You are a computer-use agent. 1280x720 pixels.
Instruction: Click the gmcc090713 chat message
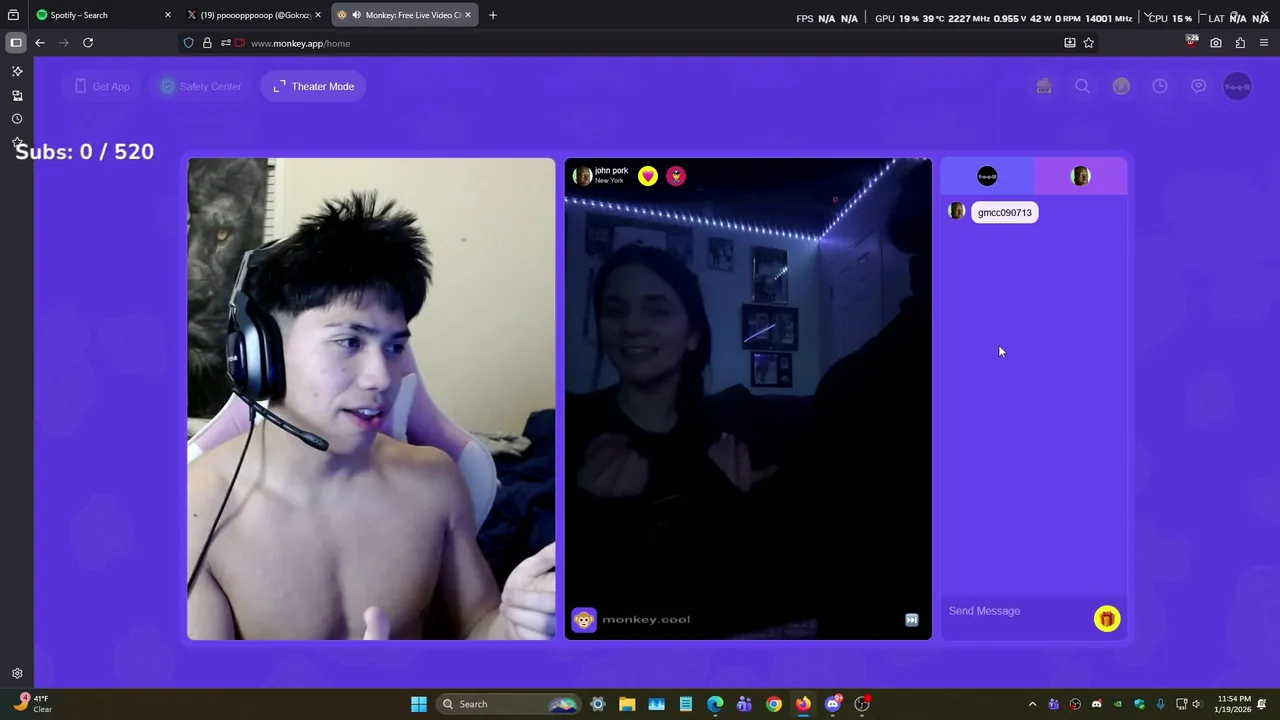tap(1005, 212)
